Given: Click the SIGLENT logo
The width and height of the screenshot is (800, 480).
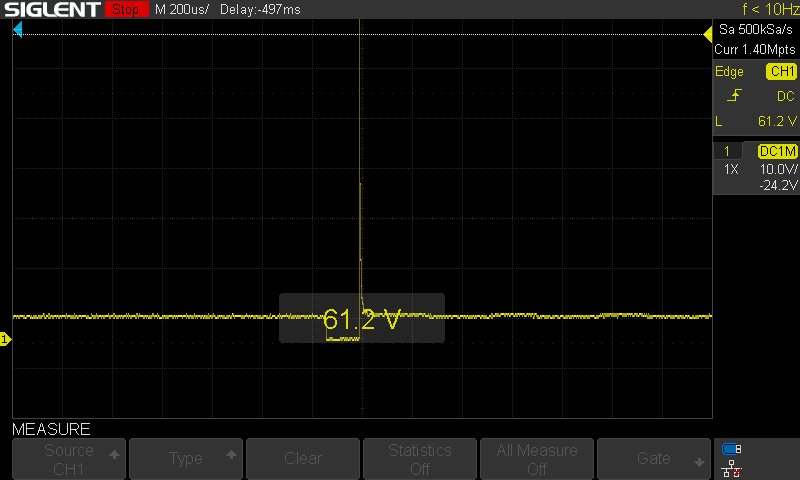Looking at the screenshot, I should tap(51, 10).
